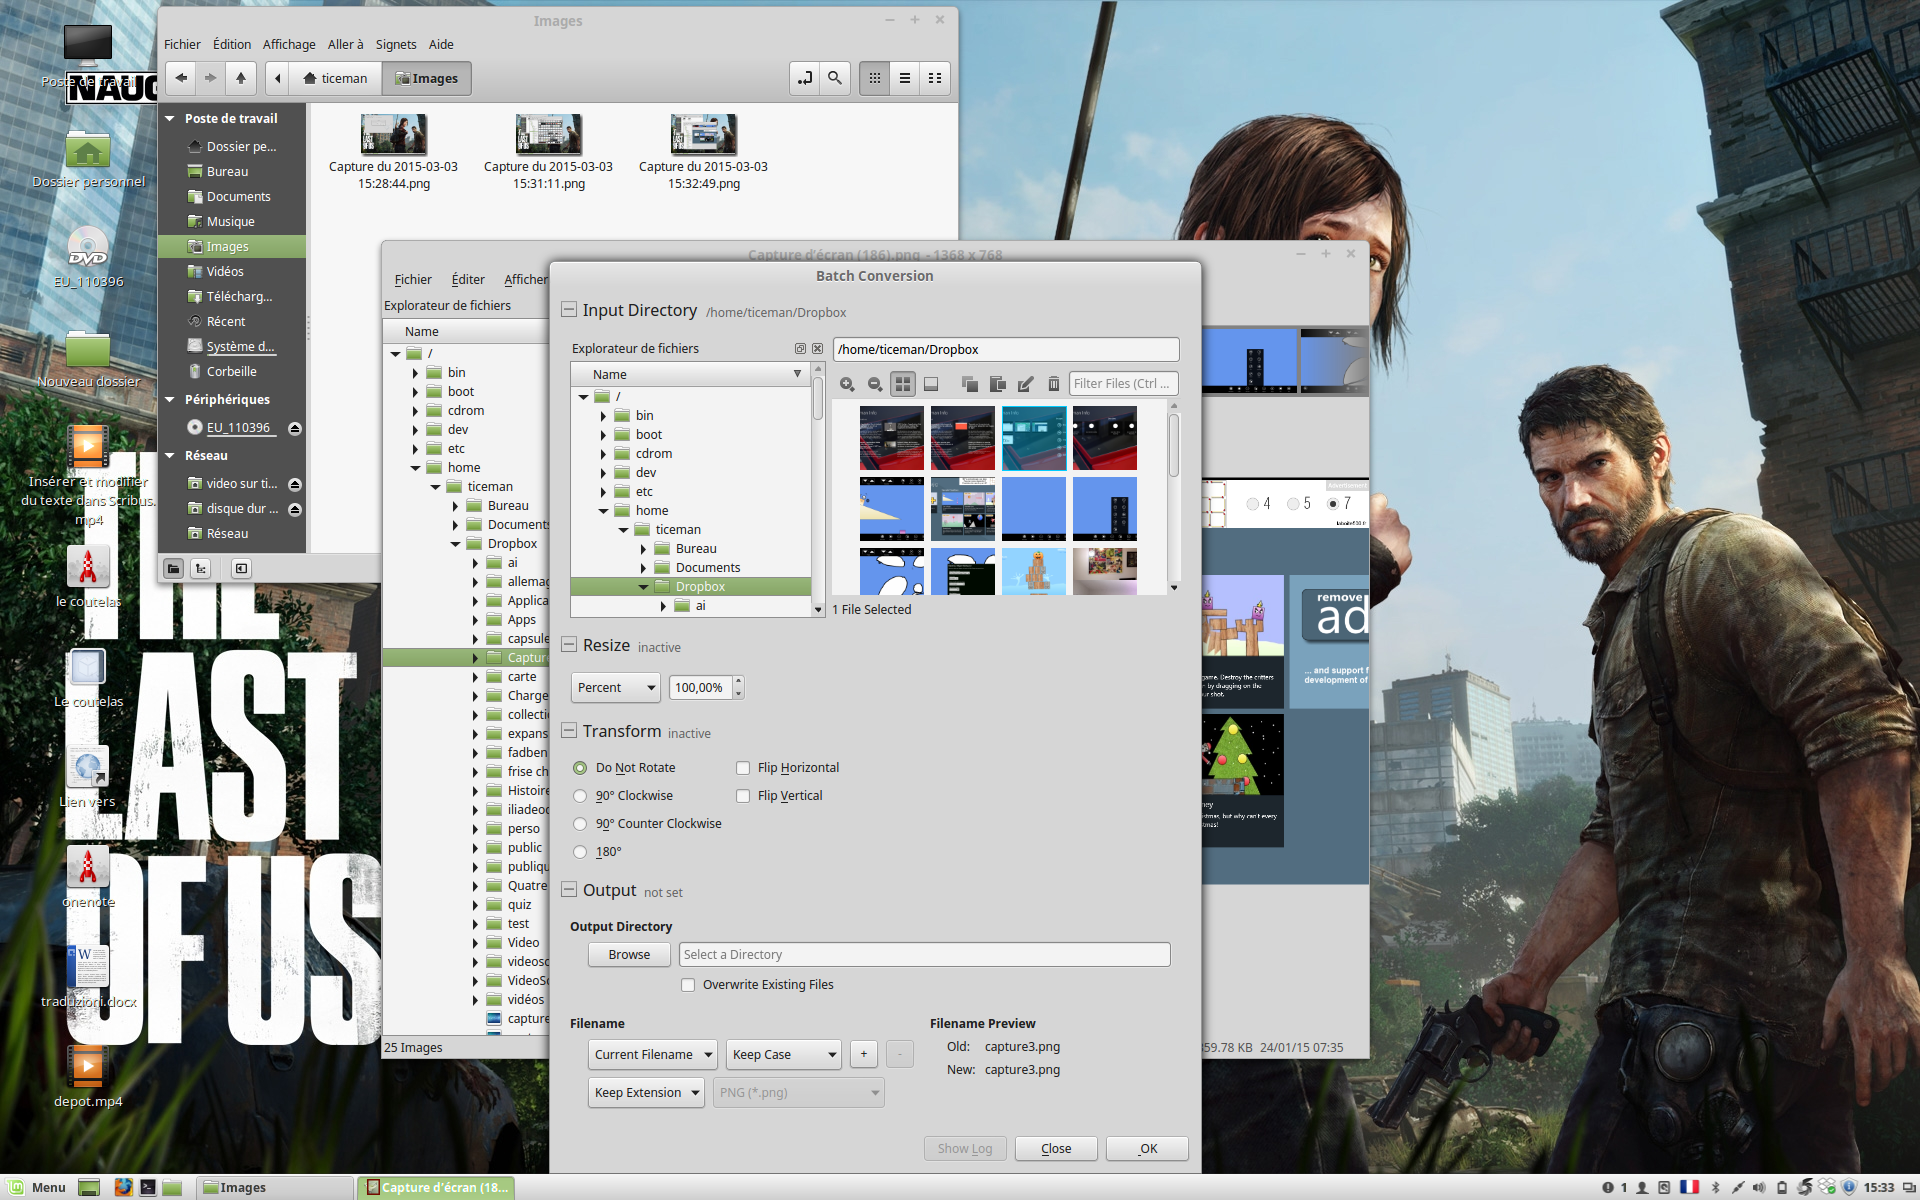Screen dimensions: 1920x1200
Task: Select the radio option labeled 7
Action: [1332, 504]
